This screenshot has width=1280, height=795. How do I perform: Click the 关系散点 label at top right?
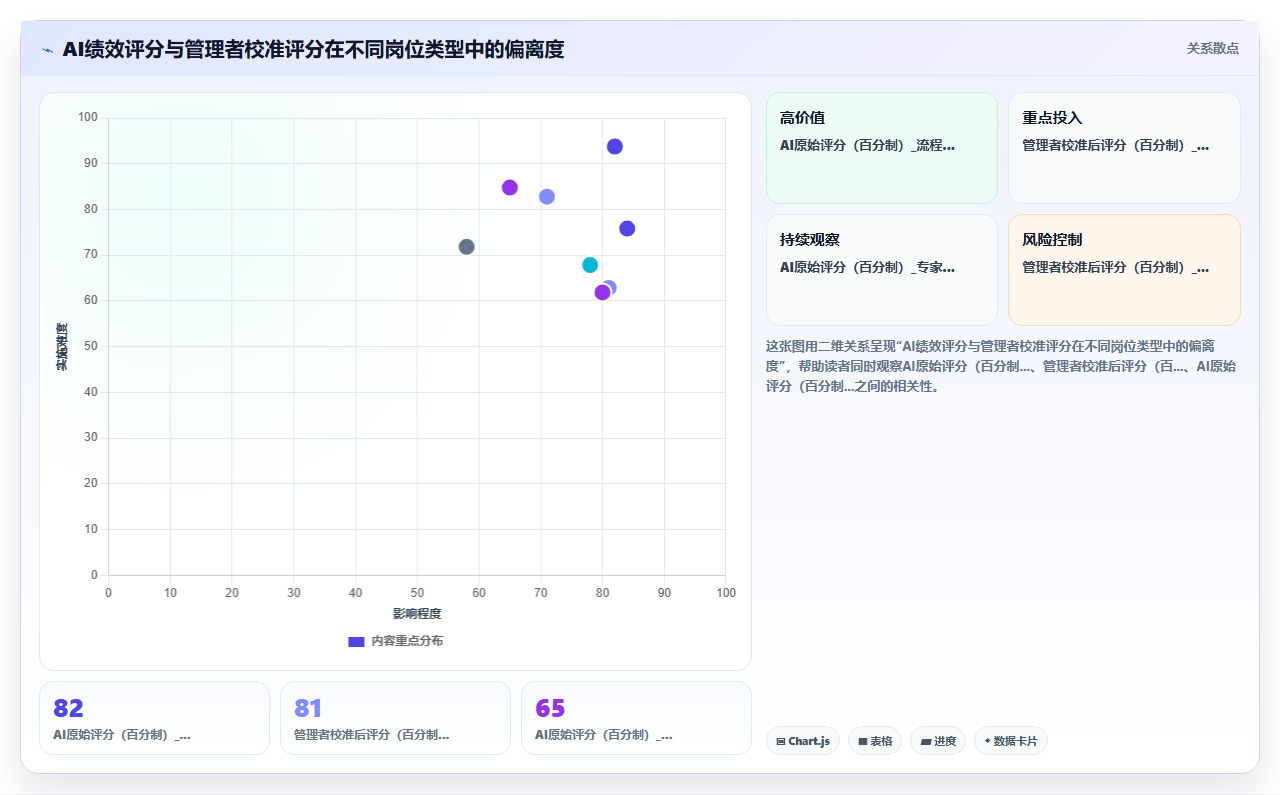pyautogui.click(x=1213, y=48)
